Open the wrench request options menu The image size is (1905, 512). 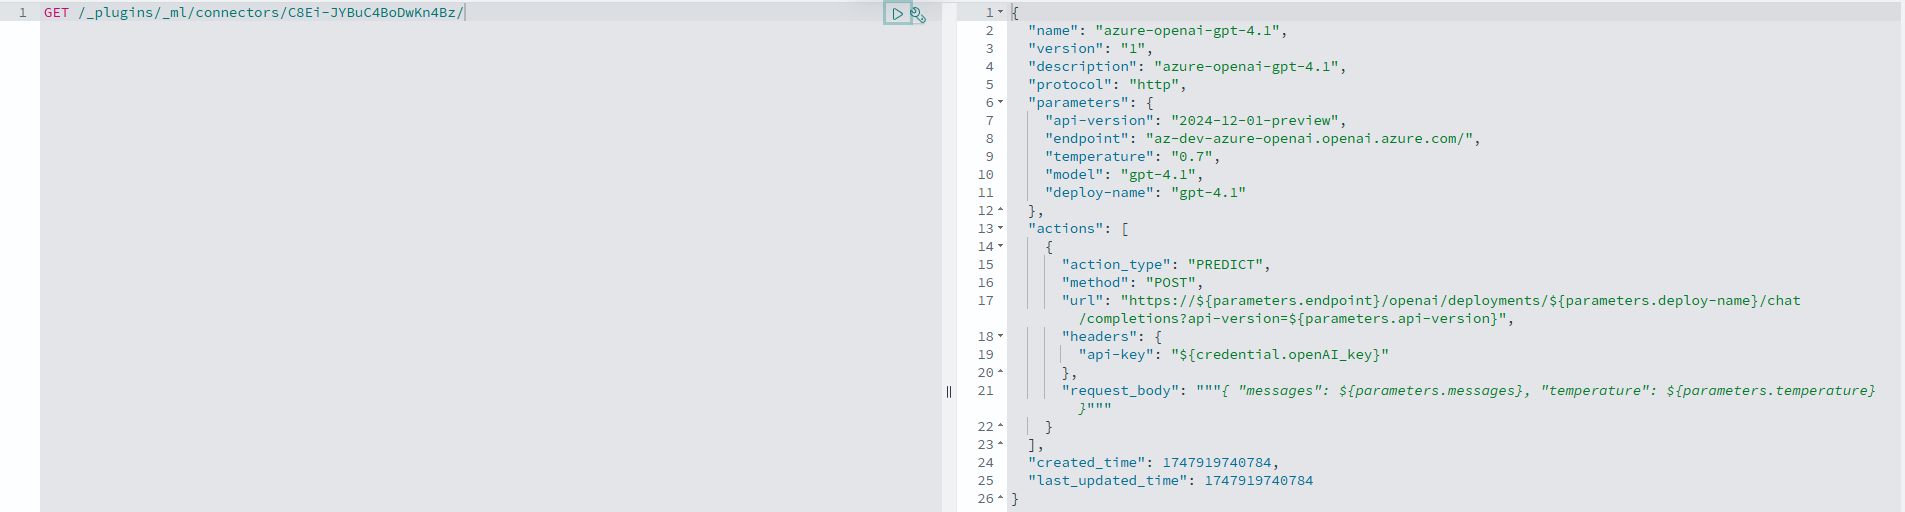(x=918, y=14)
